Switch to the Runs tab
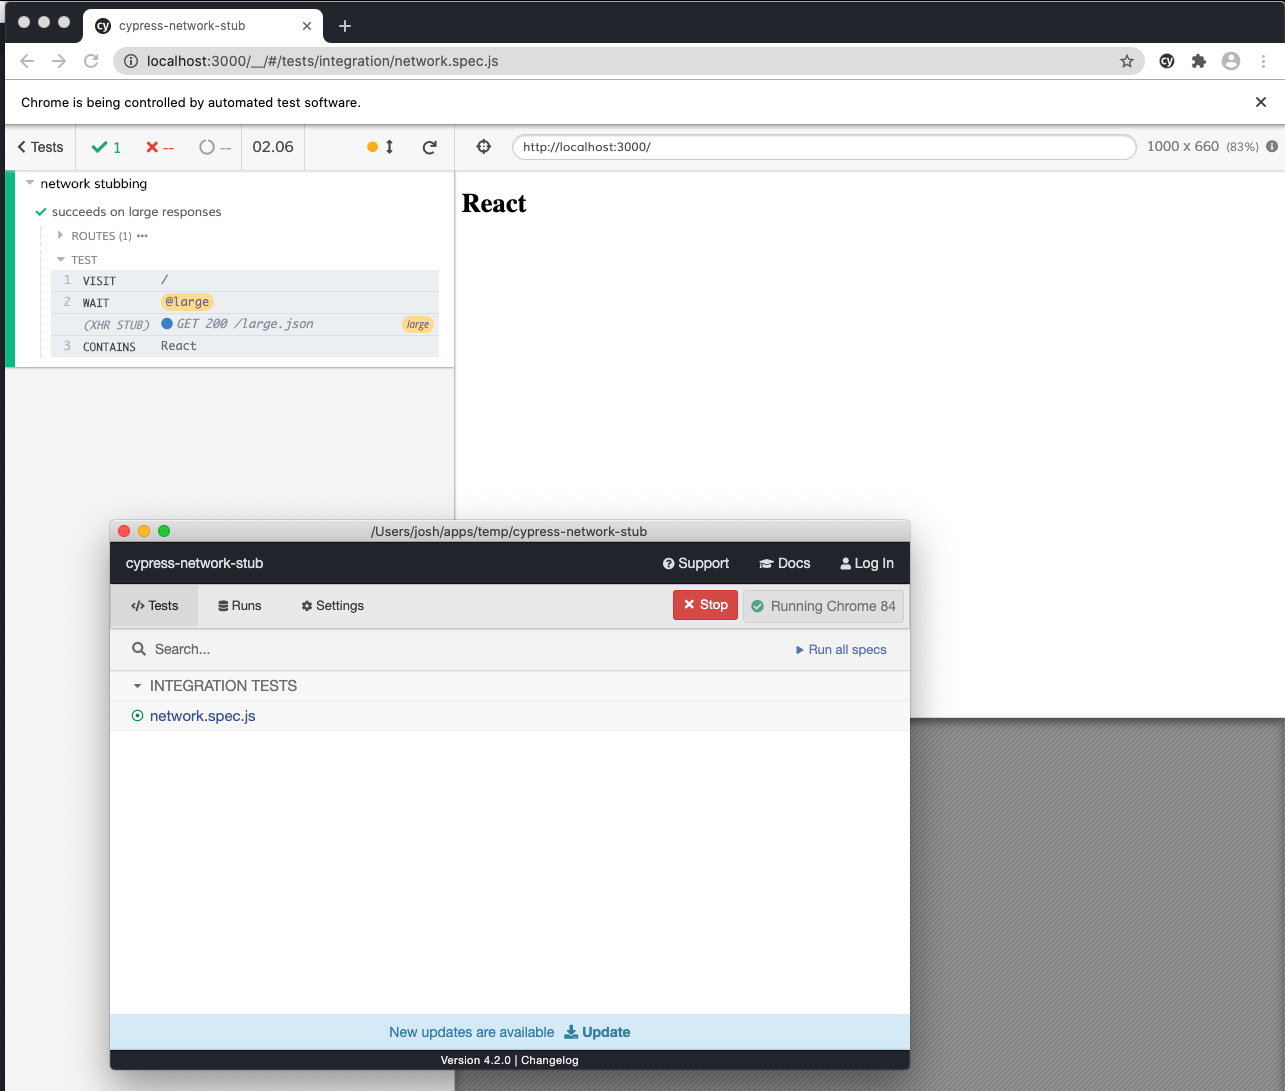1285x1091 pixels. [x=240, y=606]
